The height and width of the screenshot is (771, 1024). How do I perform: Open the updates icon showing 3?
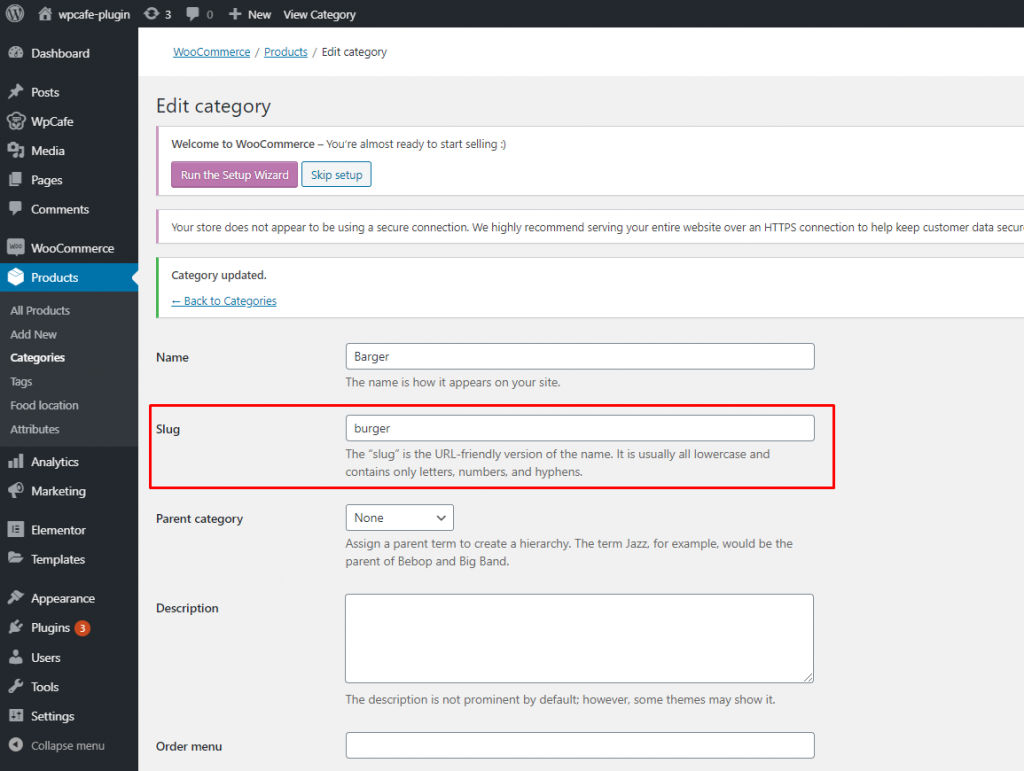(x=151, y=14)
